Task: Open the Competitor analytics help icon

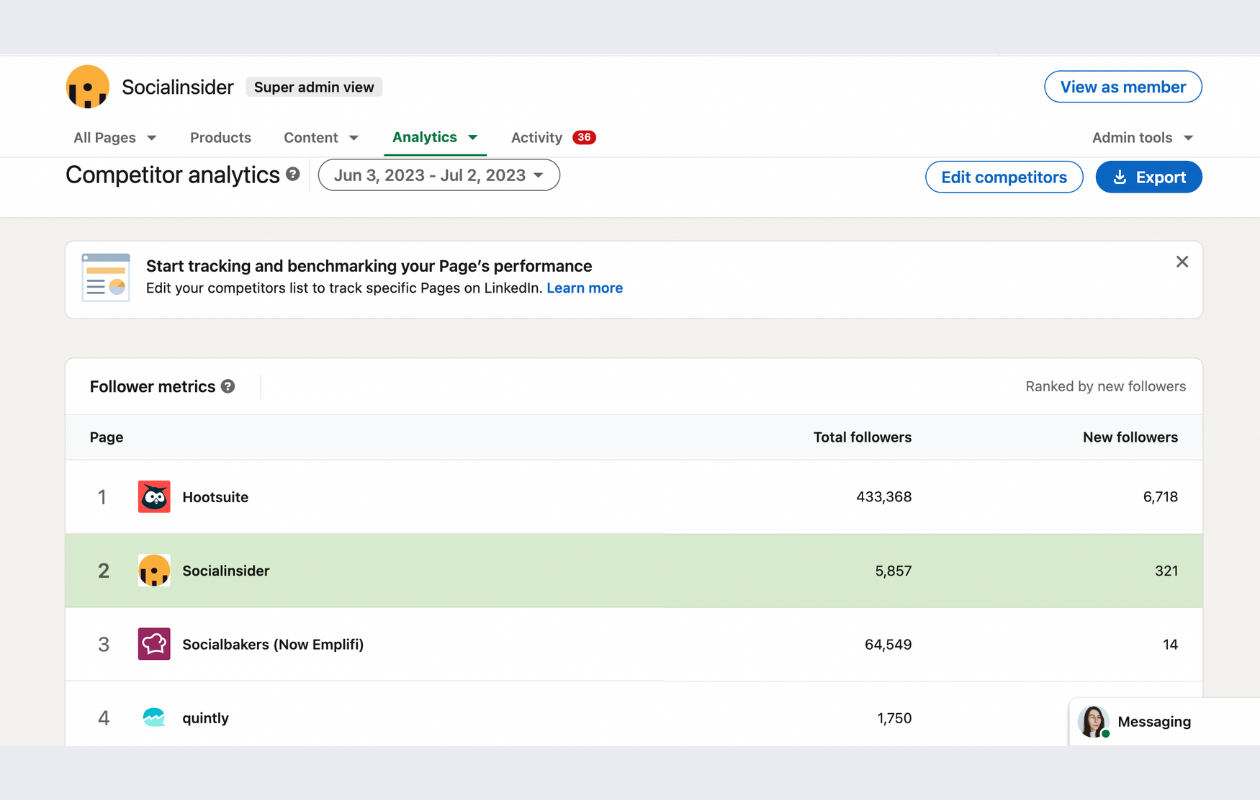Action: [293, 174]
